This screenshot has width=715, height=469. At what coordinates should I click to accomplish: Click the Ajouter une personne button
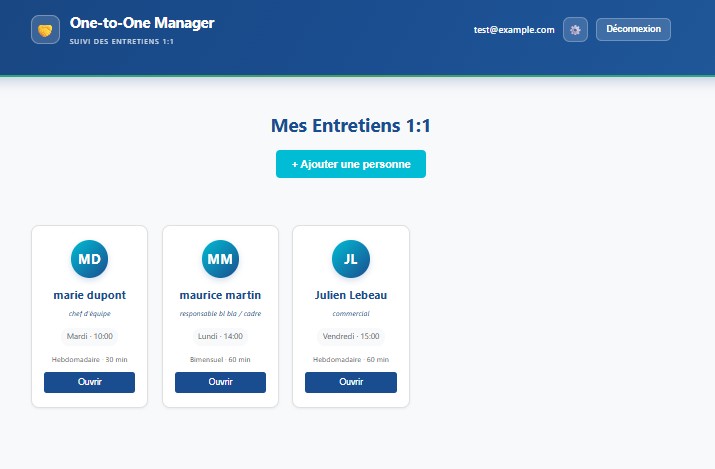point(351,164)
